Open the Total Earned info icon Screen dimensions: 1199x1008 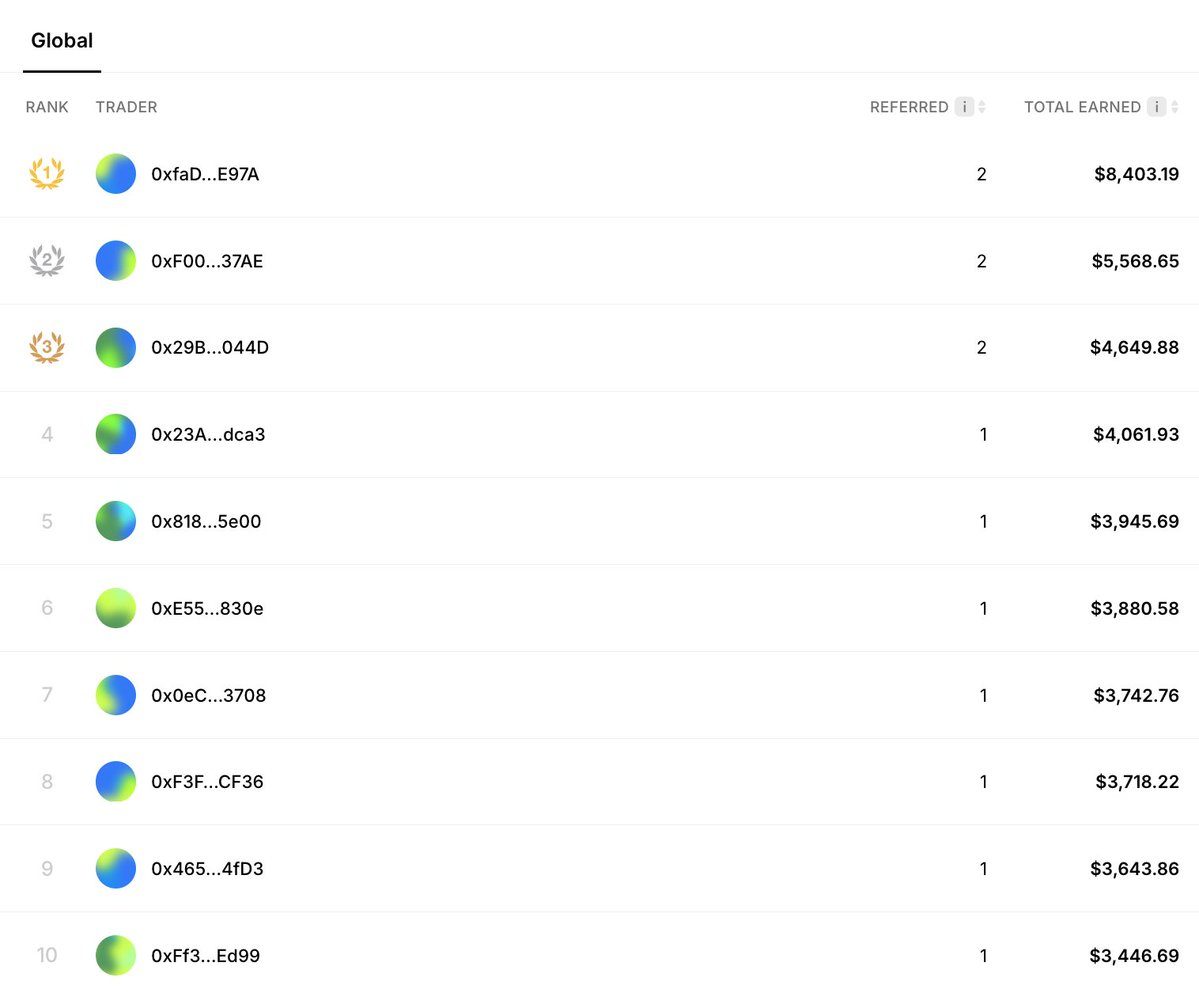[x=1156, y=107]
